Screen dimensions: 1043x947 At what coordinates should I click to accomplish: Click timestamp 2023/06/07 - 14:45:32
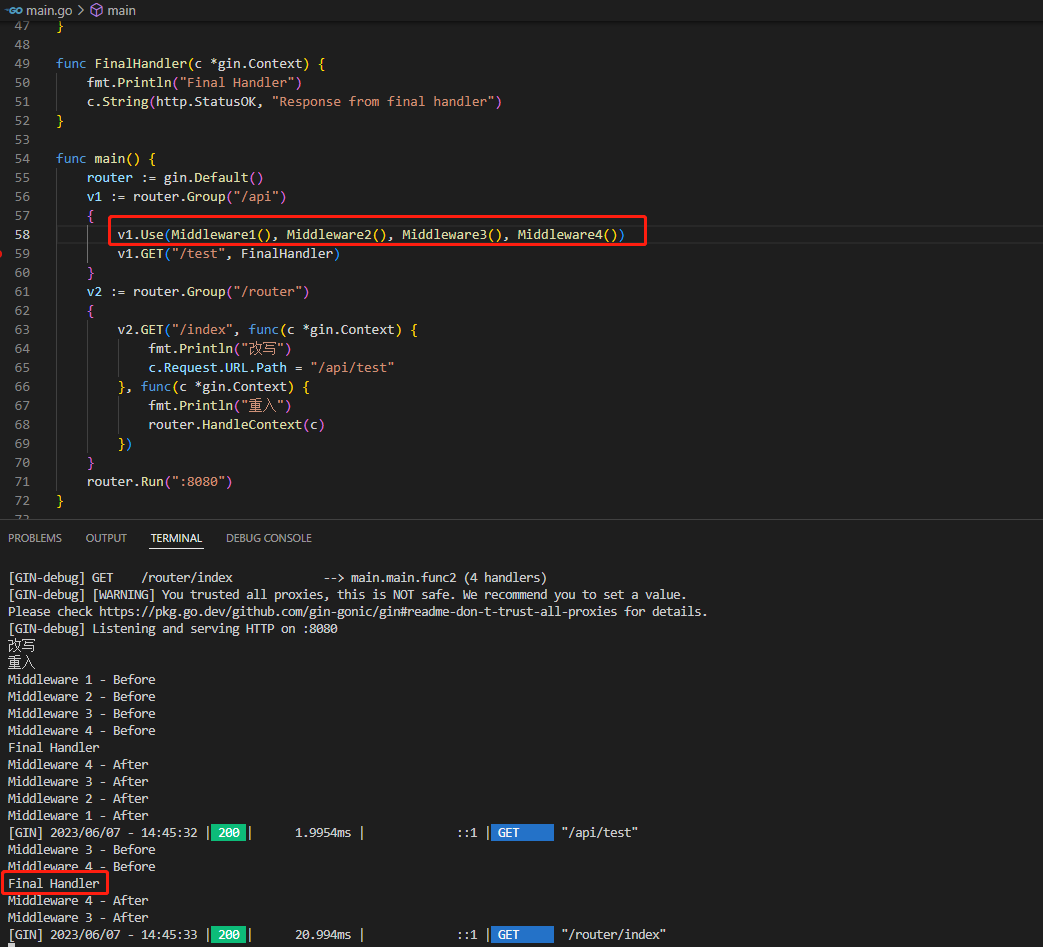pyautogui.click(x=124, y=833)
